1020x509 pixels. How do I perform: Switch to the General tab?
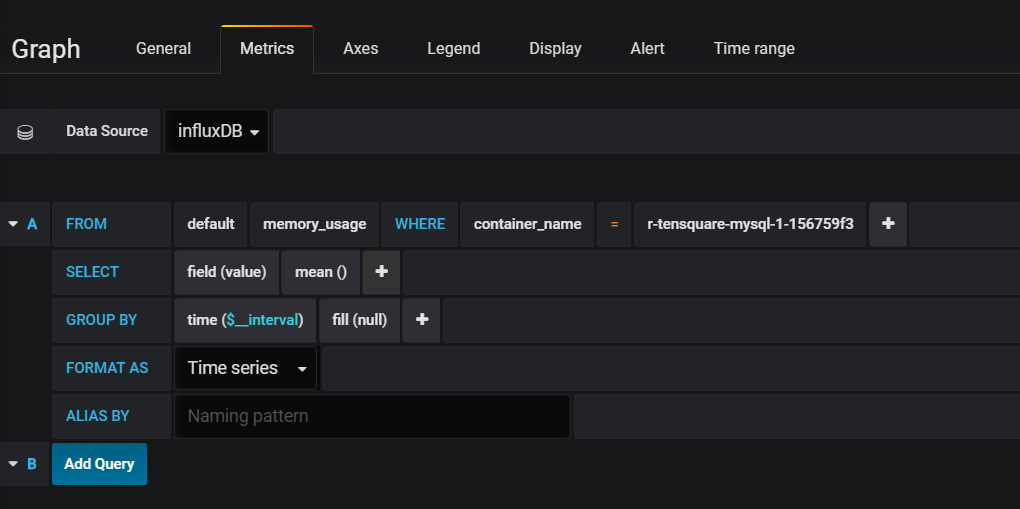pos(163,49)
